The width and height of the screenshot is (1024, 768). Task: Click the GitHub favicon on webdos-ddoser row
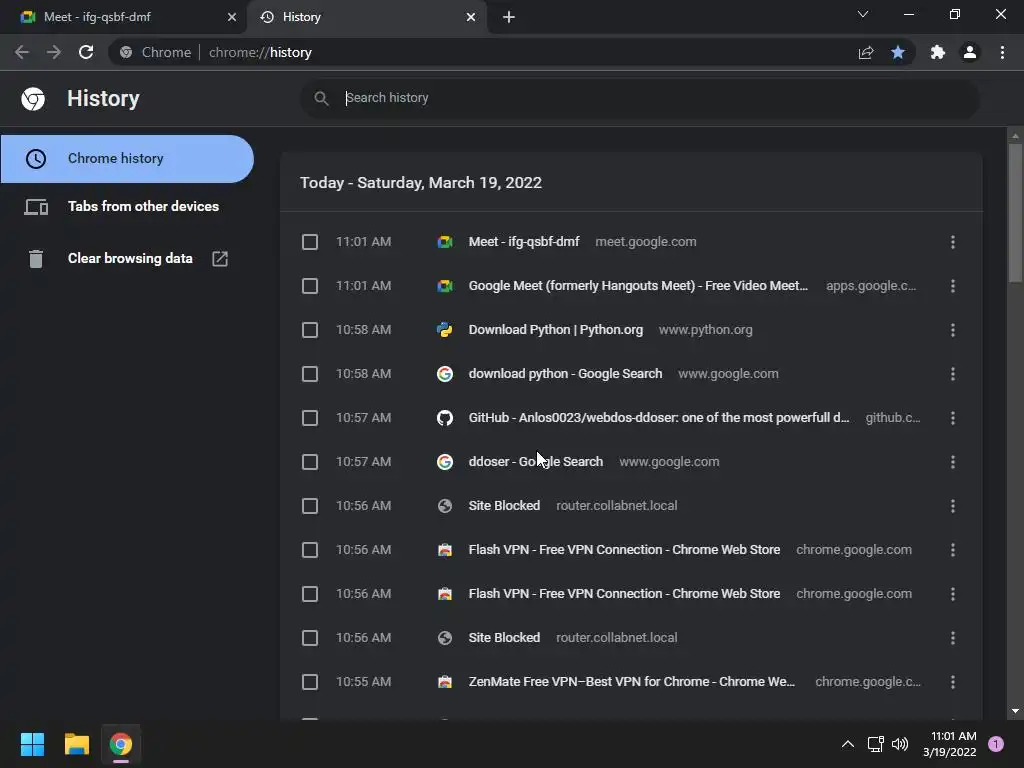coord(445,418)
